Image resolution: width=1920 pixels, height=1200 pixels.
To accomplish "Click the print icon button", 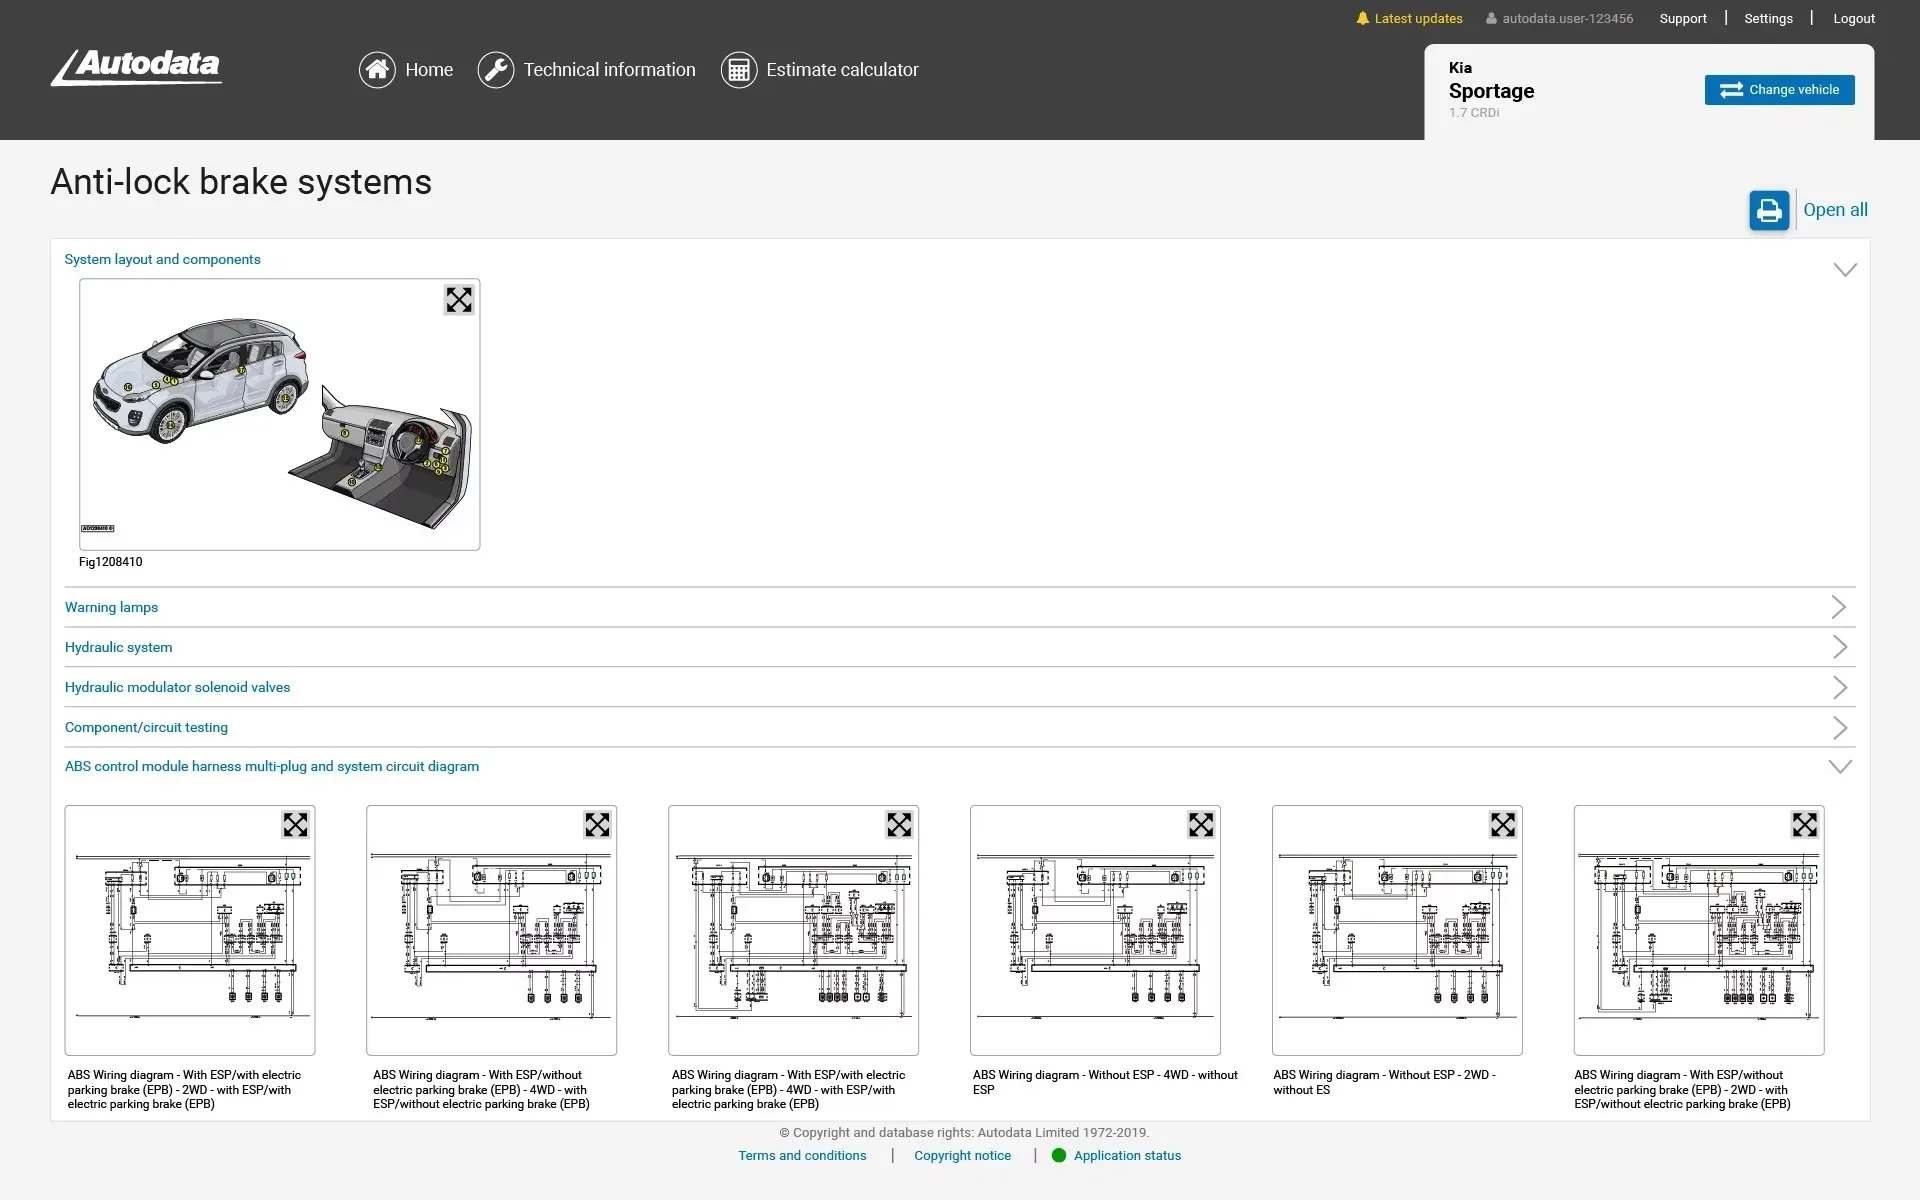I will click(x=1768, y=210).
